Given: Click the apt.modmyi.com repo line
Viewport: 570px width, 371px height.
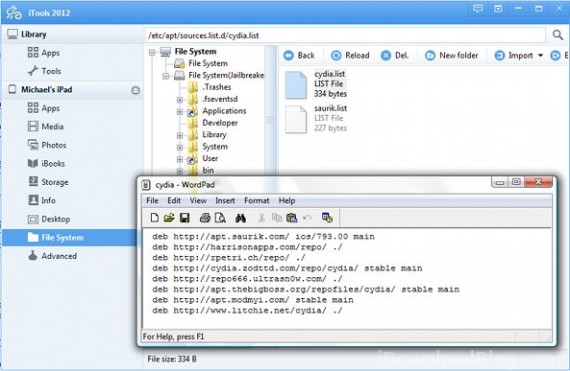Looking at the screenshot, I should tap(253, 300).
